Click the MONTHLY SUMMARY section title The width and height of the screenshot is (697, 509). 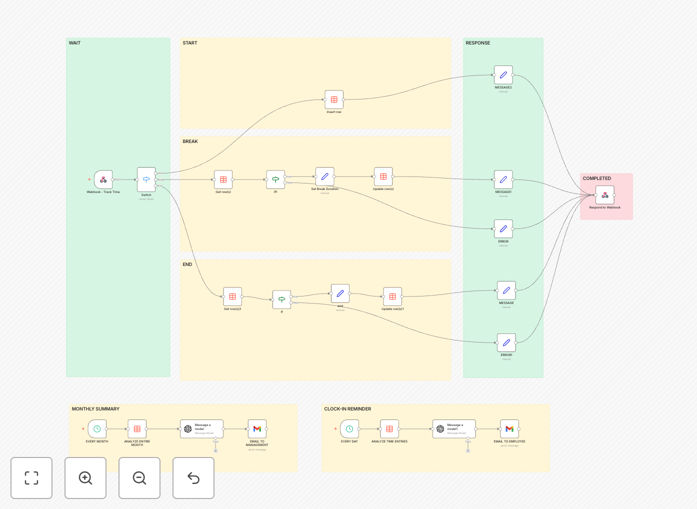[x=96, y=409]
